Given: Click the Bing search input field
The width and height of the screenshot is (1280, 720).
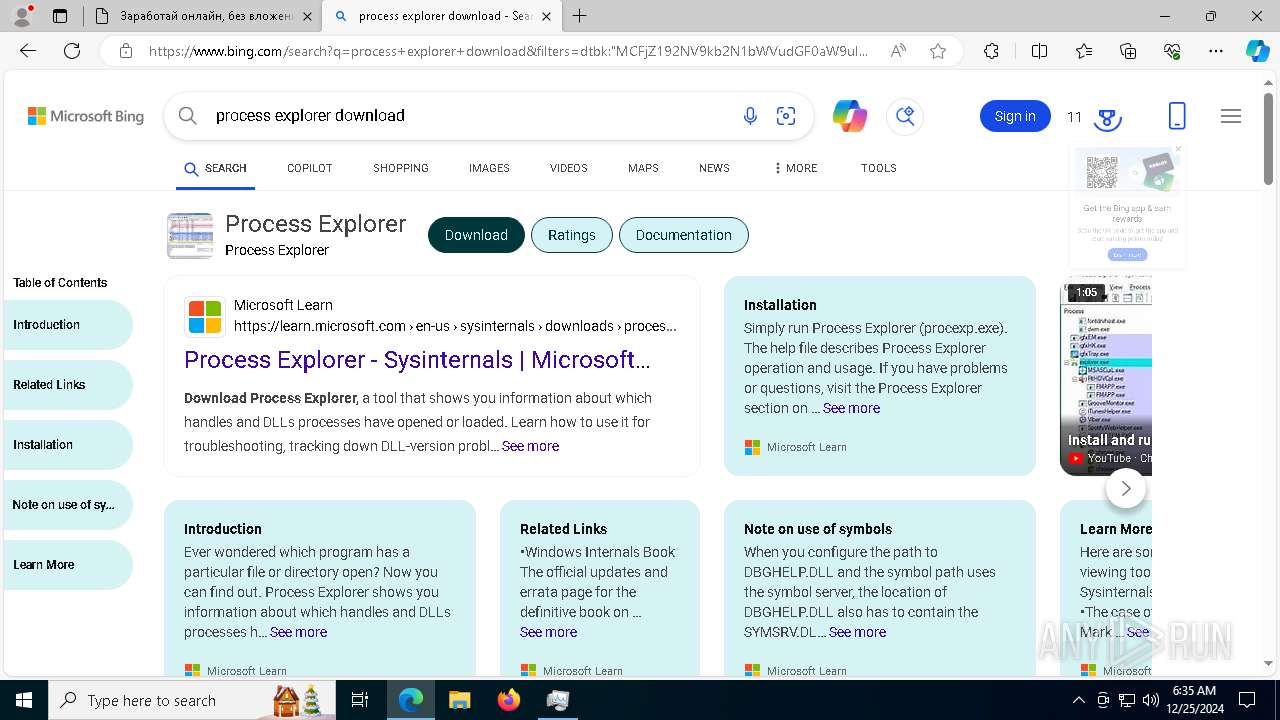Looking at the screenshot, I should 470,116.
